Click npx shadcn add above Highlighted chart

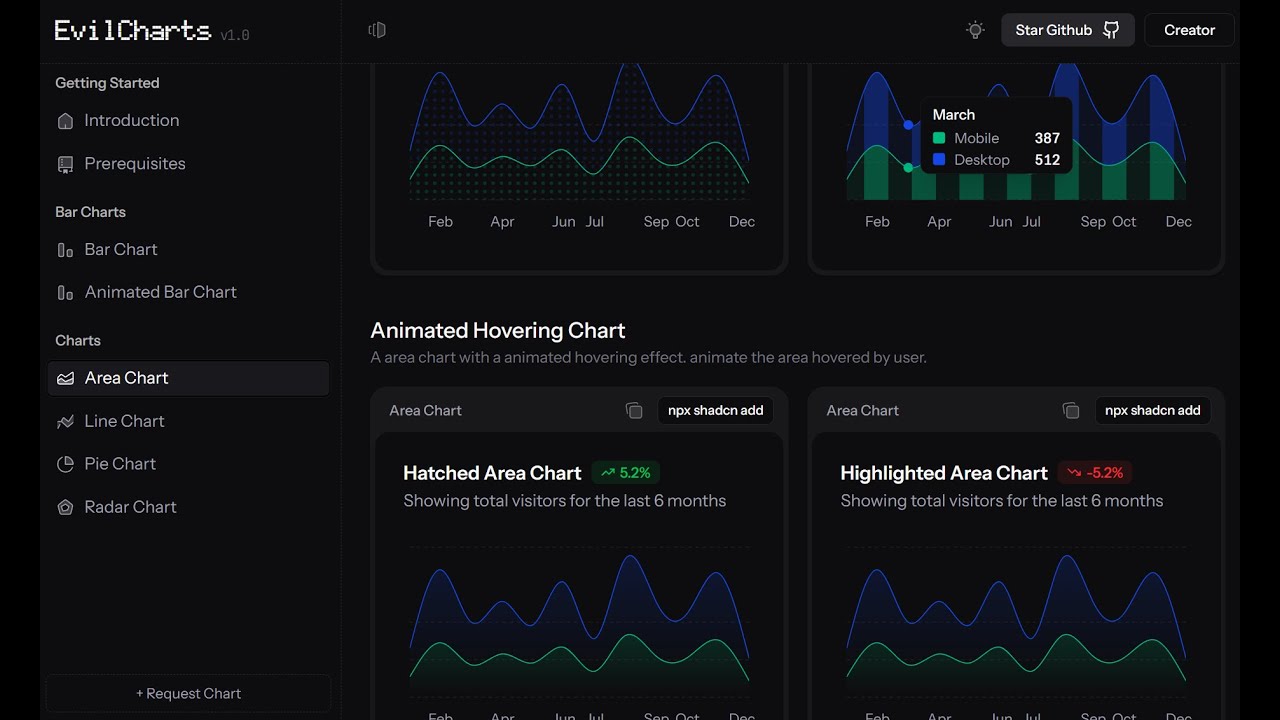1152,410
